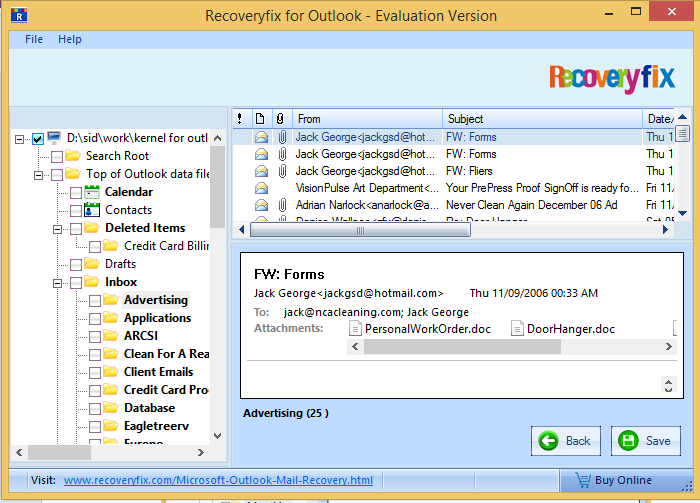Click the folder tree scroll-up arrow
Image resolution: width=700 pixels, height=503 pixels.
(217, 138)
